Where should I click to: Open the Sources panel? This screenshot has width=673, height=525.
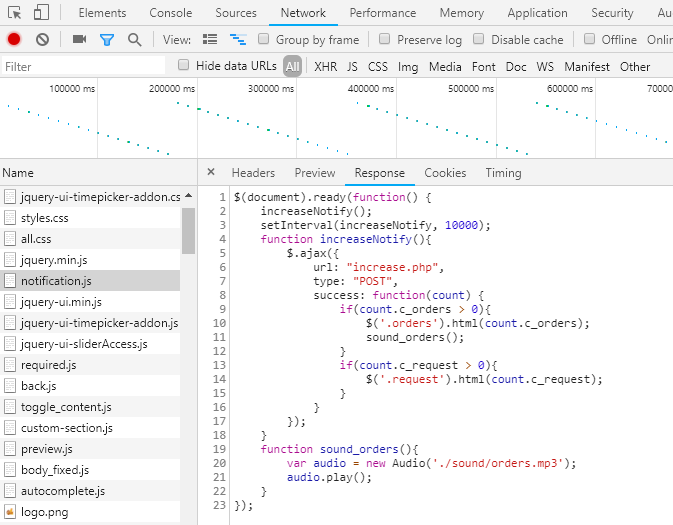tap(236, 13)
